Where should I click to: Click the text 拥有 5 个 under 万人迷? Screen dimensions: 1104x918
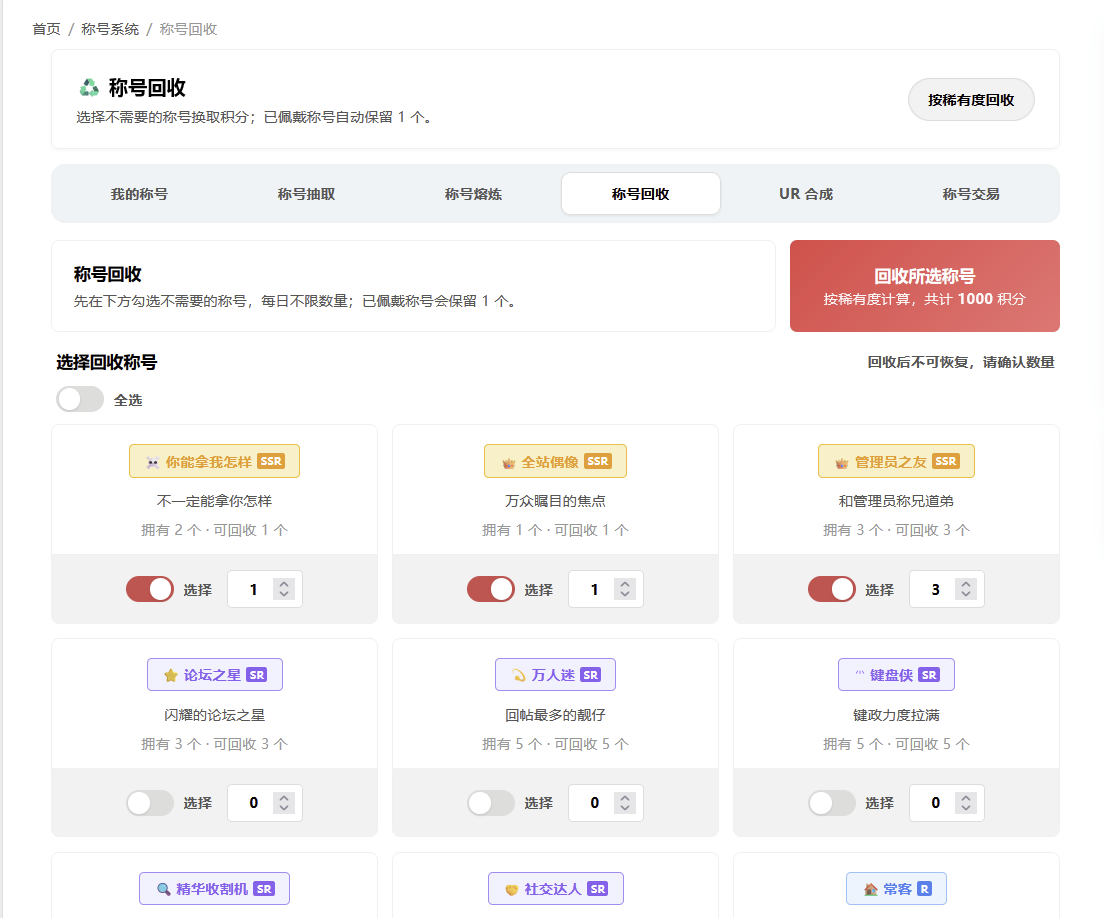(512, 744)
